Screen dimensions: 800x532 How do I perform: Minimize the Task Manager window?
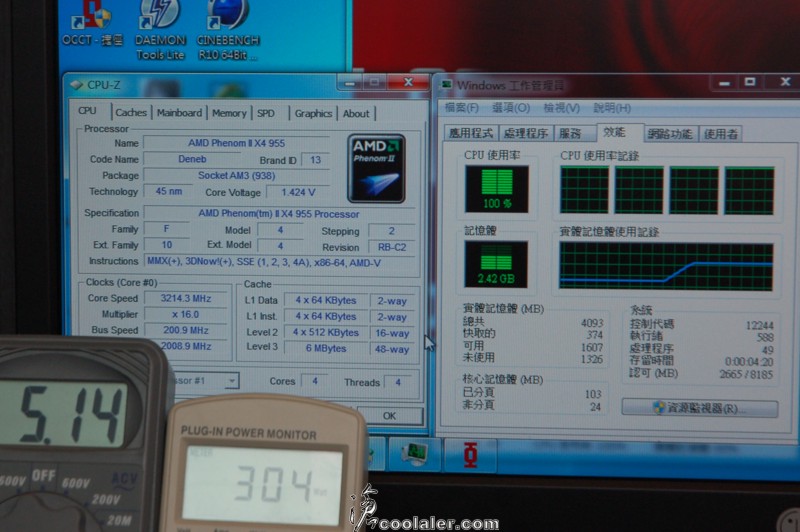click(724, 83)
